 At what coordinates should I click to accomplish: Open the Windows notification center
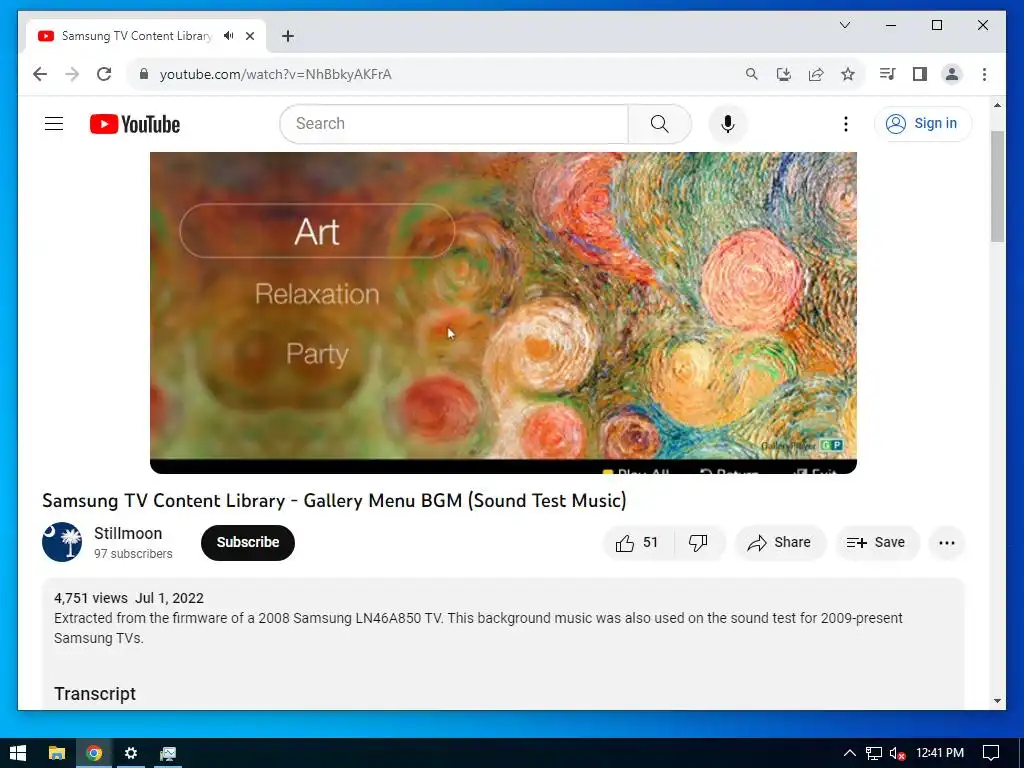(991, 753)
